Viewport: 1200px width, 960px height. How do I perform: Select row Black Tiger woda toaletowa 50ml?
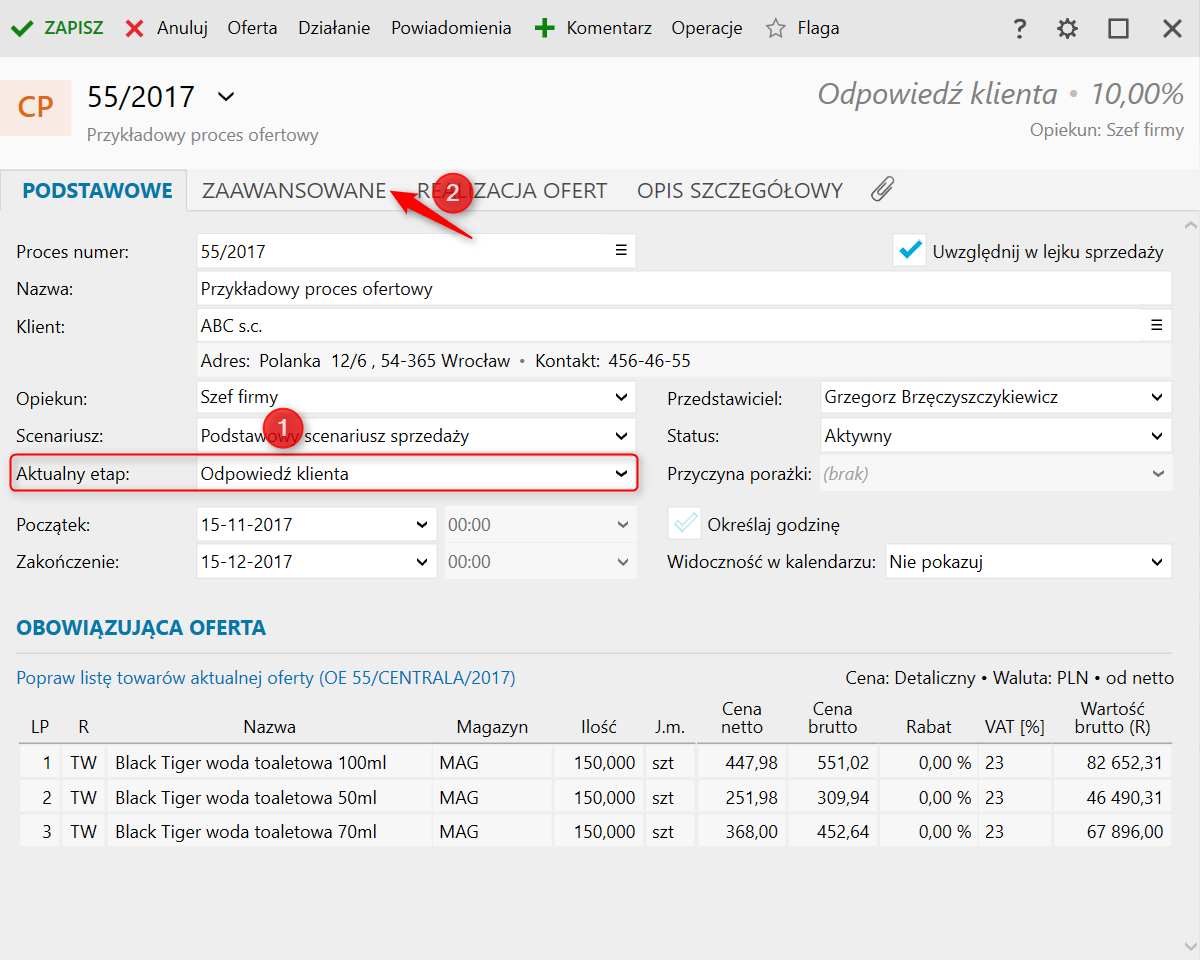(x=595, y=798)
